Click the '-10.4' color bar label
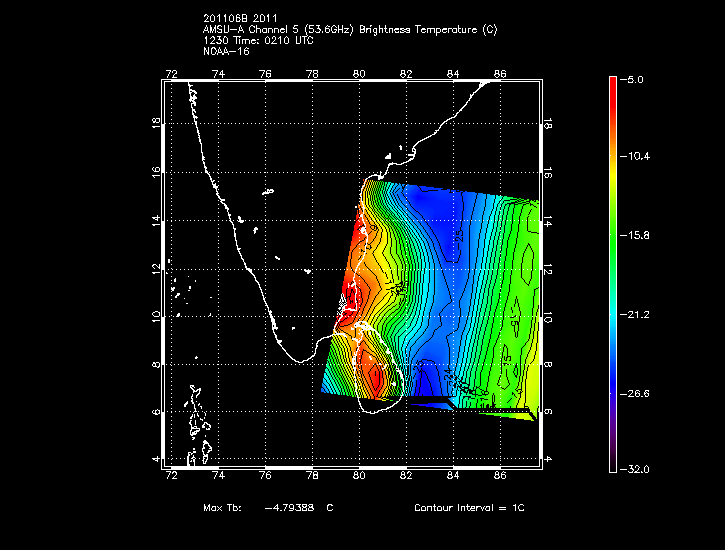The image size is (725, 550). pos(634,156)
